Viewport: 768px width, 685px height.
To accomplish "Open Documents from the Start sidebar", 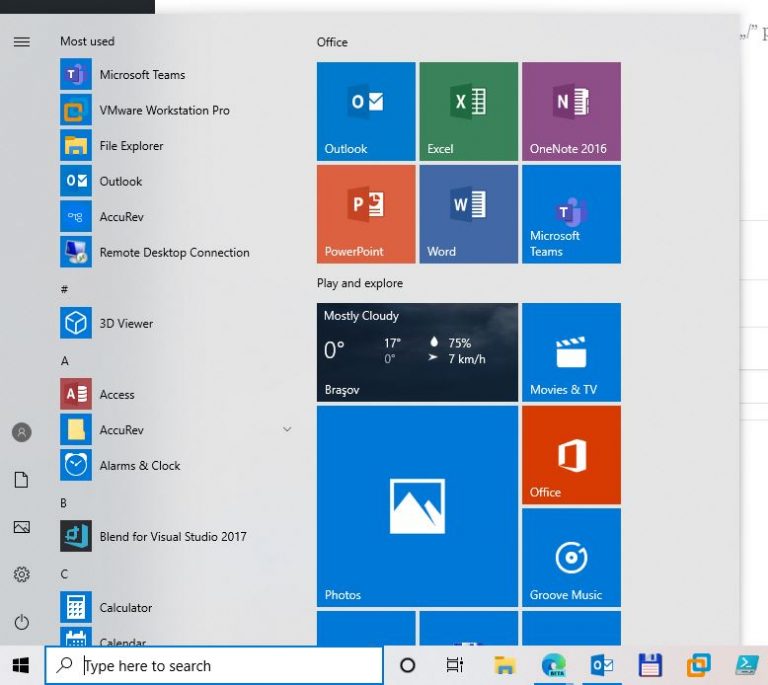I will [22, 480].
